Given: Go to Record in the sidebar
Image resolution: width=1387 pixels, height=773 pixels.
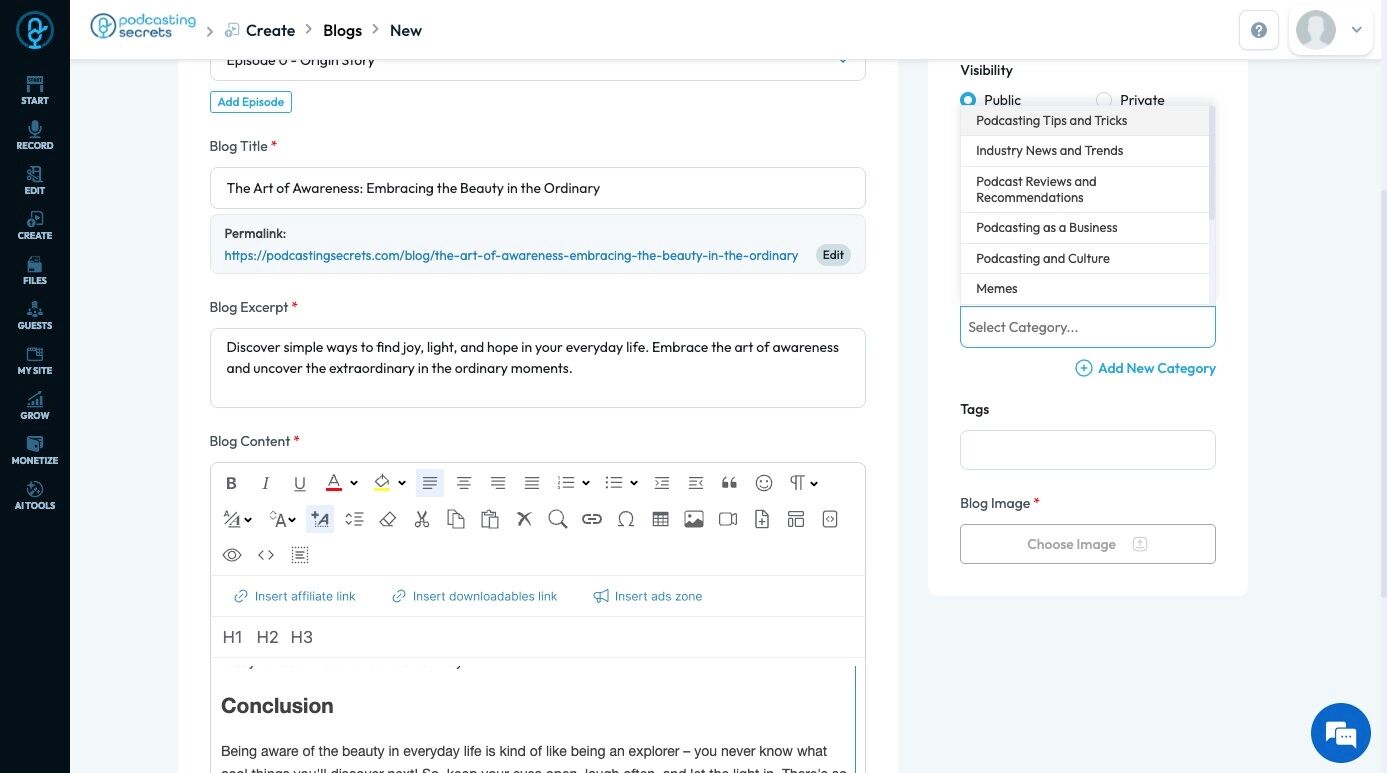Looking at the screenshot, I should click(35, 136).
